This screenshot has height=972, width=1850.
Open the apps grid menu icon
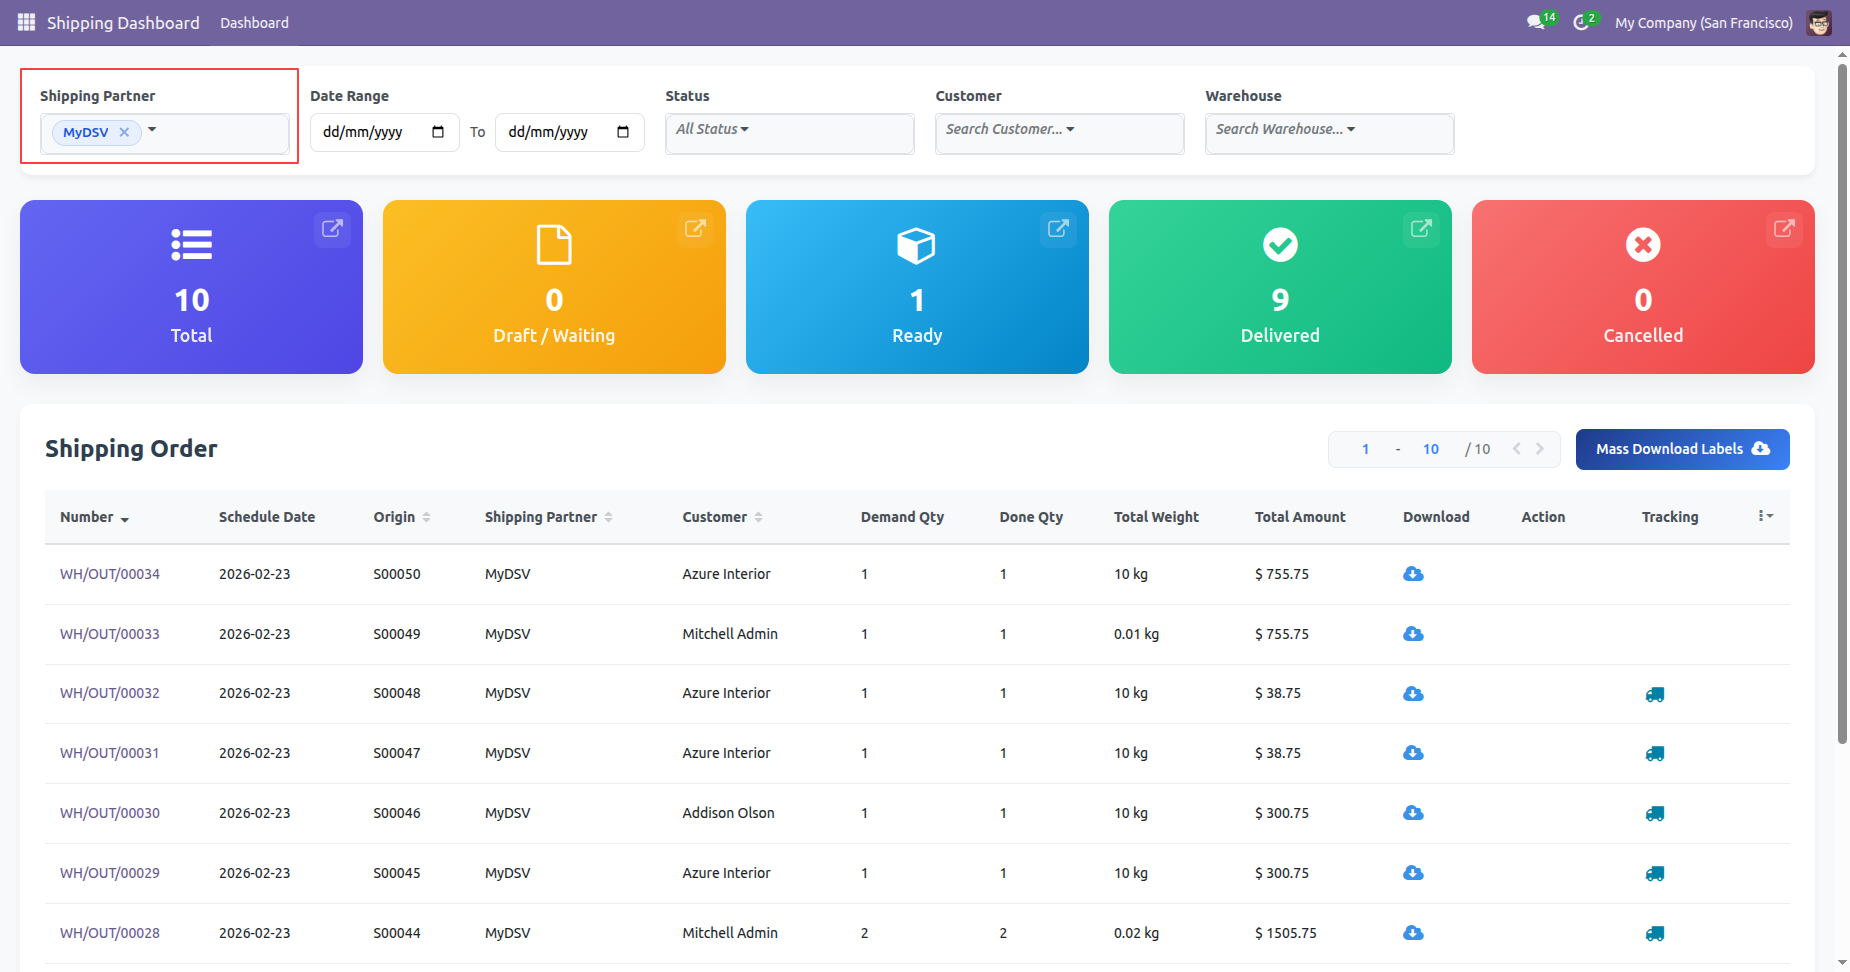[x=26, y=22]
